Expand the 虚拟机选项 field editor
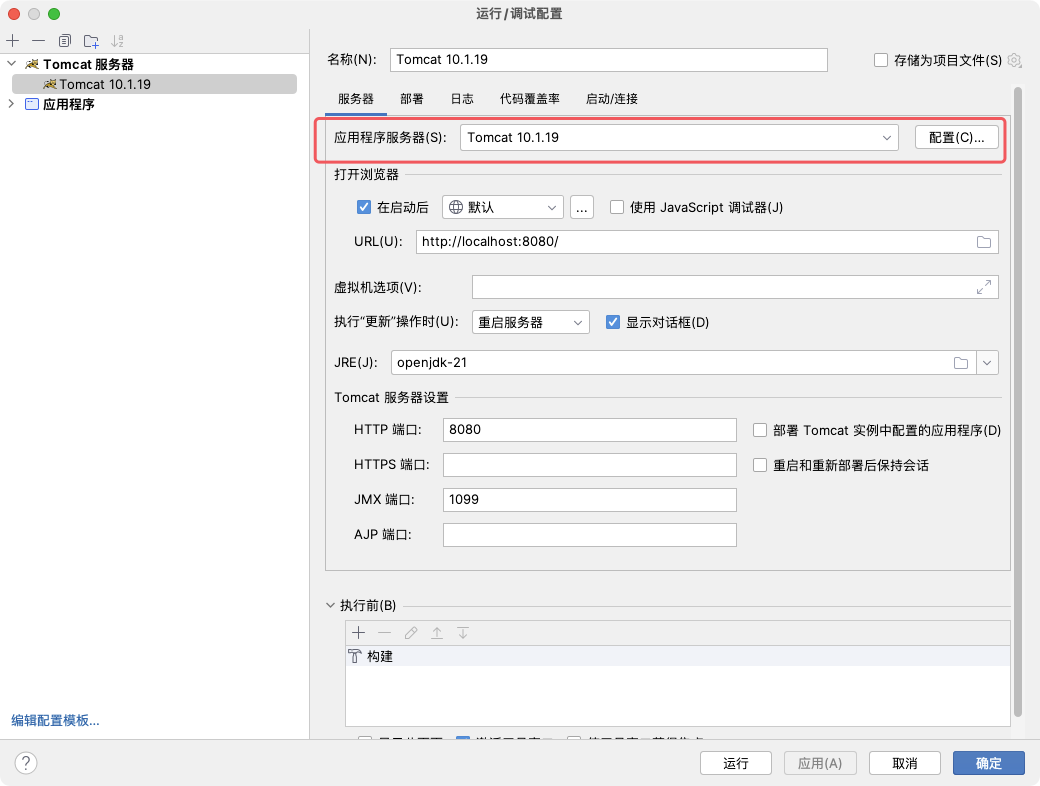Screen dimensions: 1040x786 (984, 287)
